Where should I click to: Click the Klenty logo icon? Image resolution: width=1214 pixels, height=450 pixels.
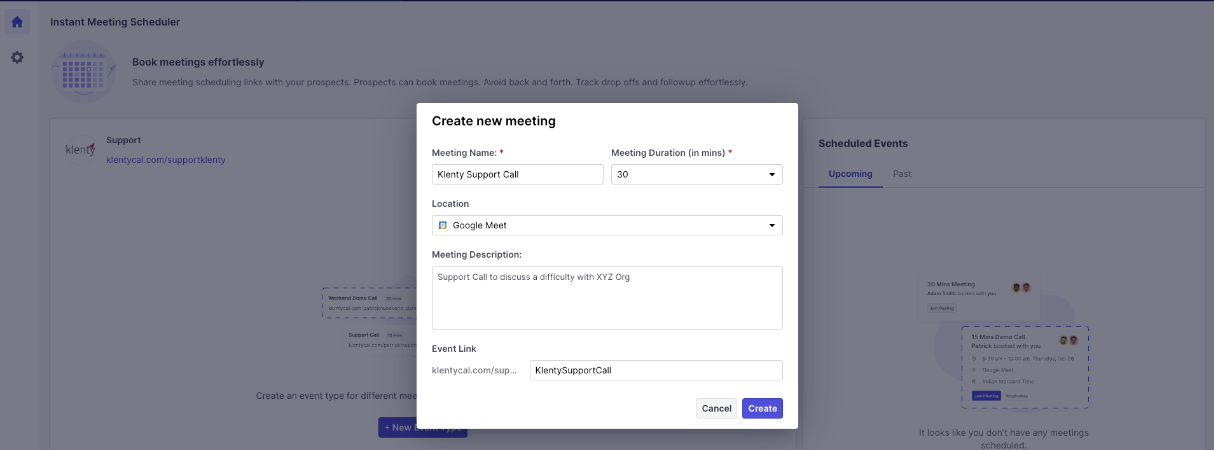pyautogui.click(x=80, y=150)
